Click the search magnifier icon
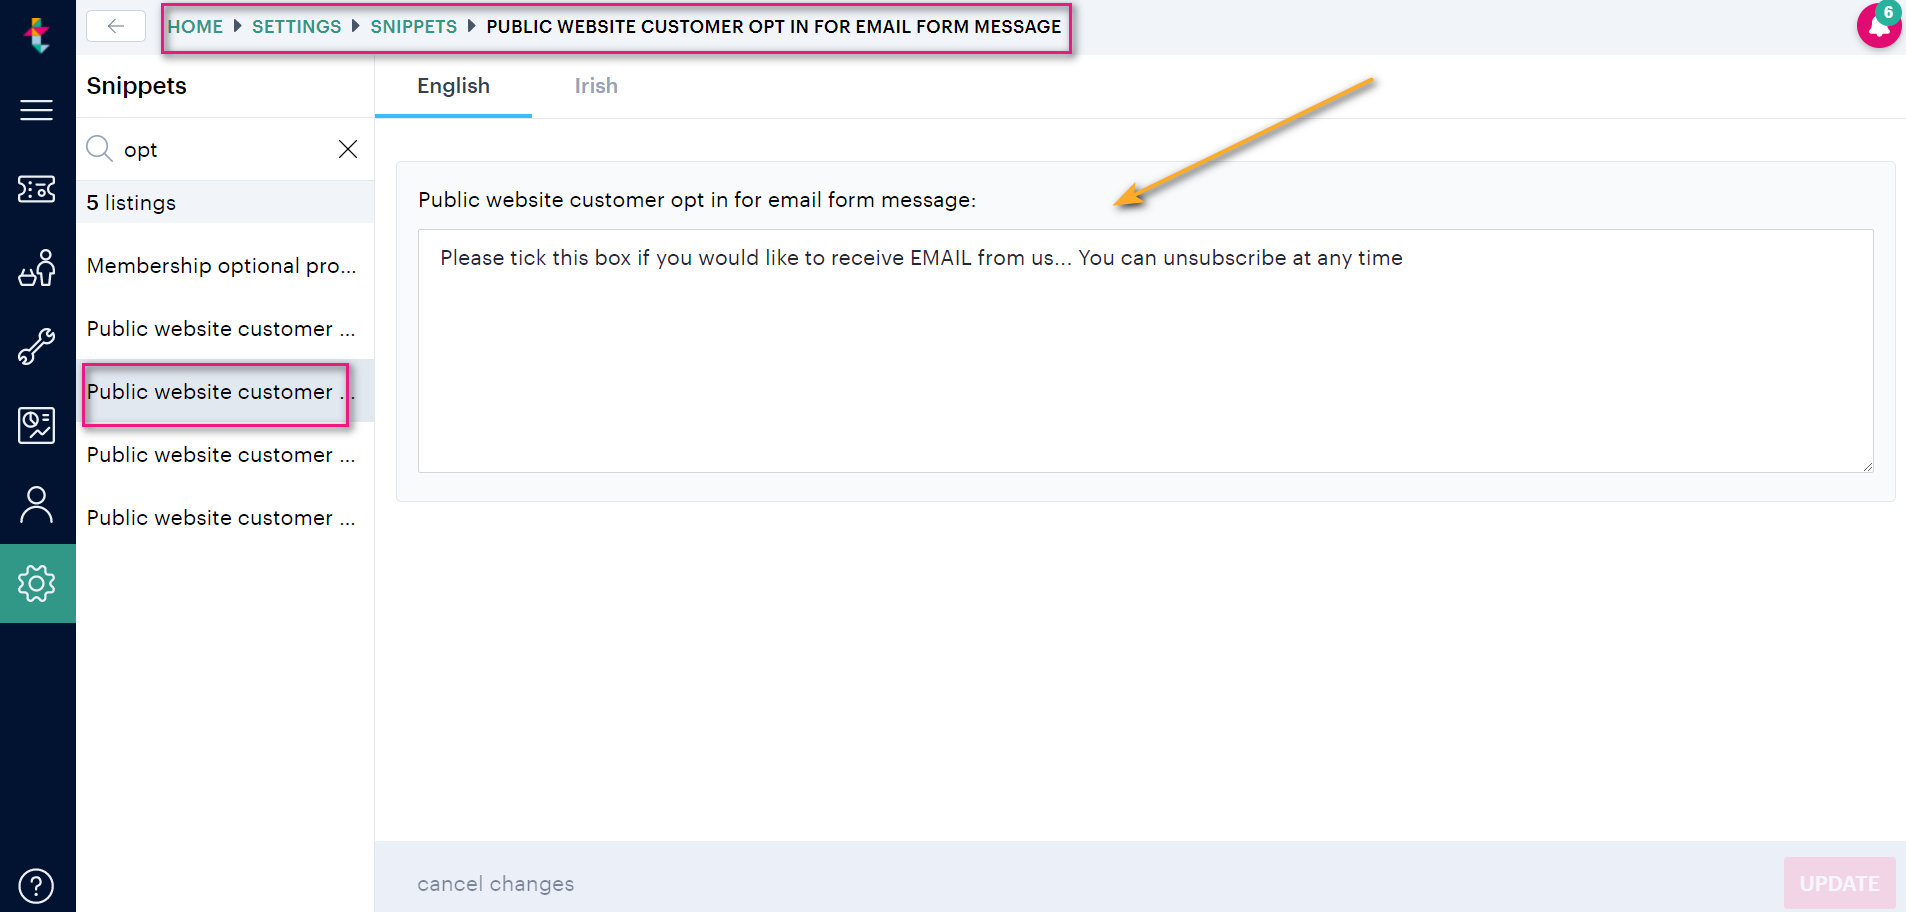The image size is (1906, 912). coord(99,149)
